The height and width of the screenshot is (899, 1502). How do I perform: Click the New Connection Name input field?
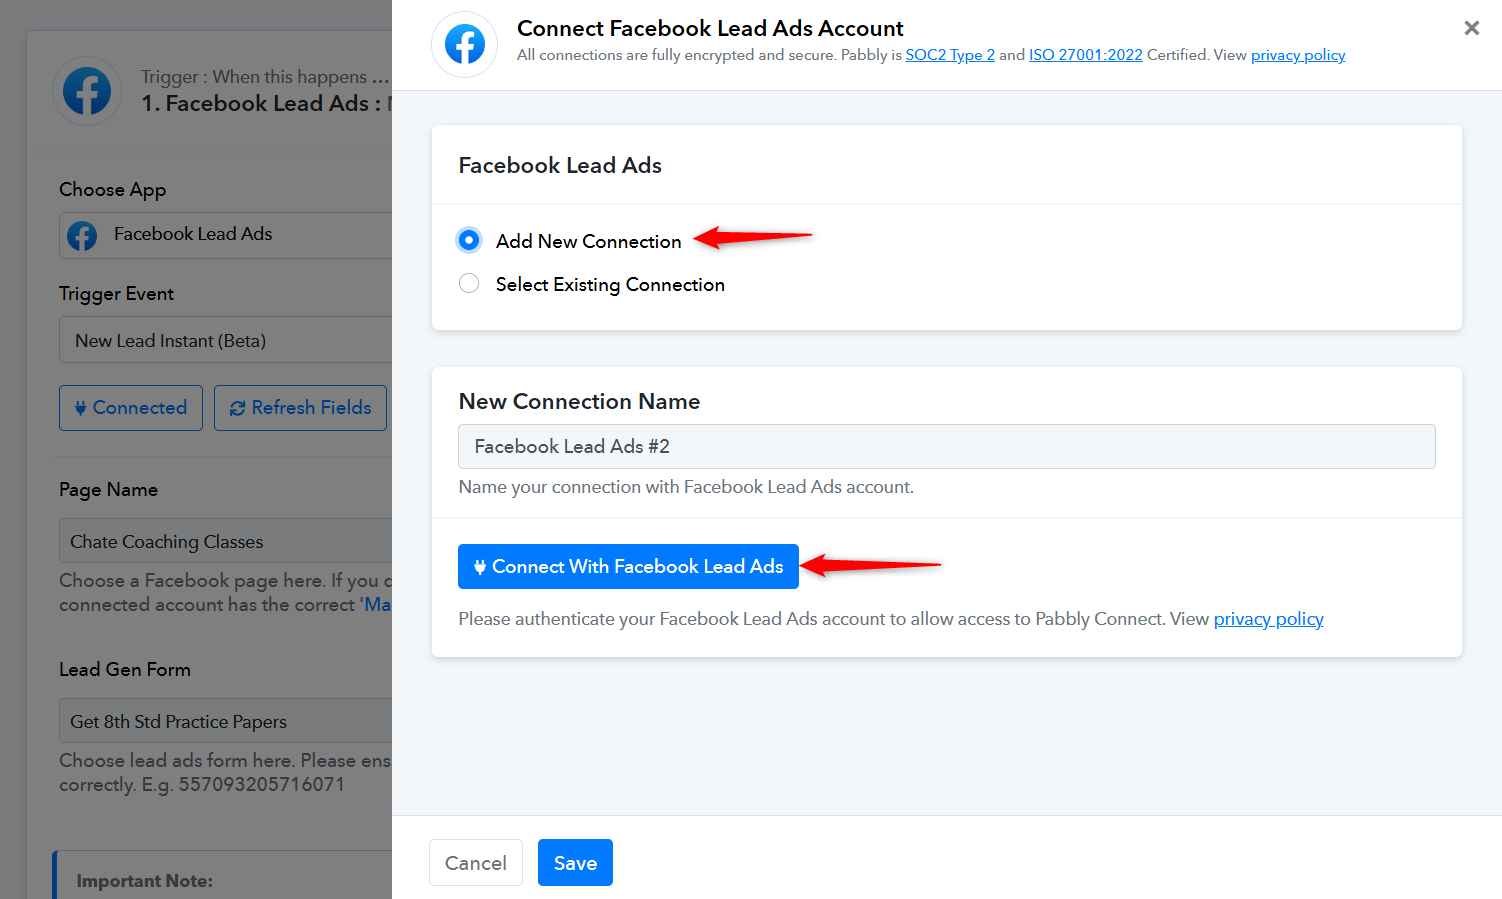click(947, 446)
